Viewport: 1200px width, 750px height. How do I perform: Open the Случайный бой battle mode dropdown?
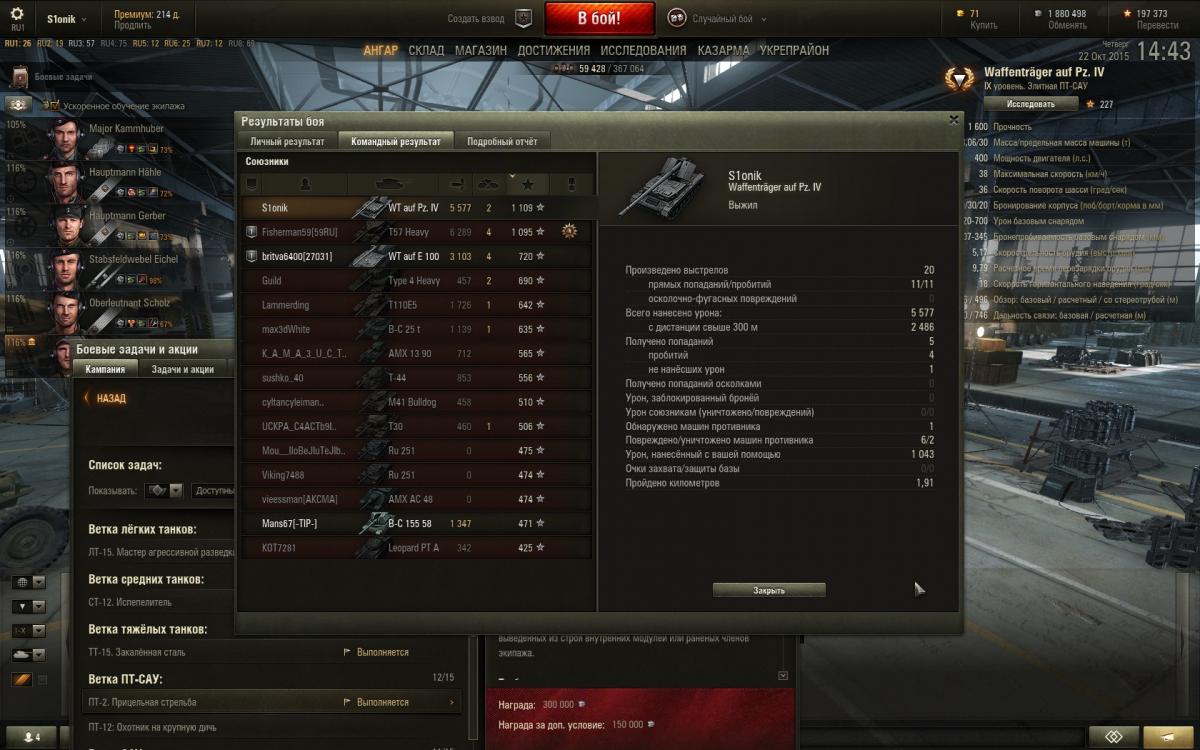click(717, 19)
